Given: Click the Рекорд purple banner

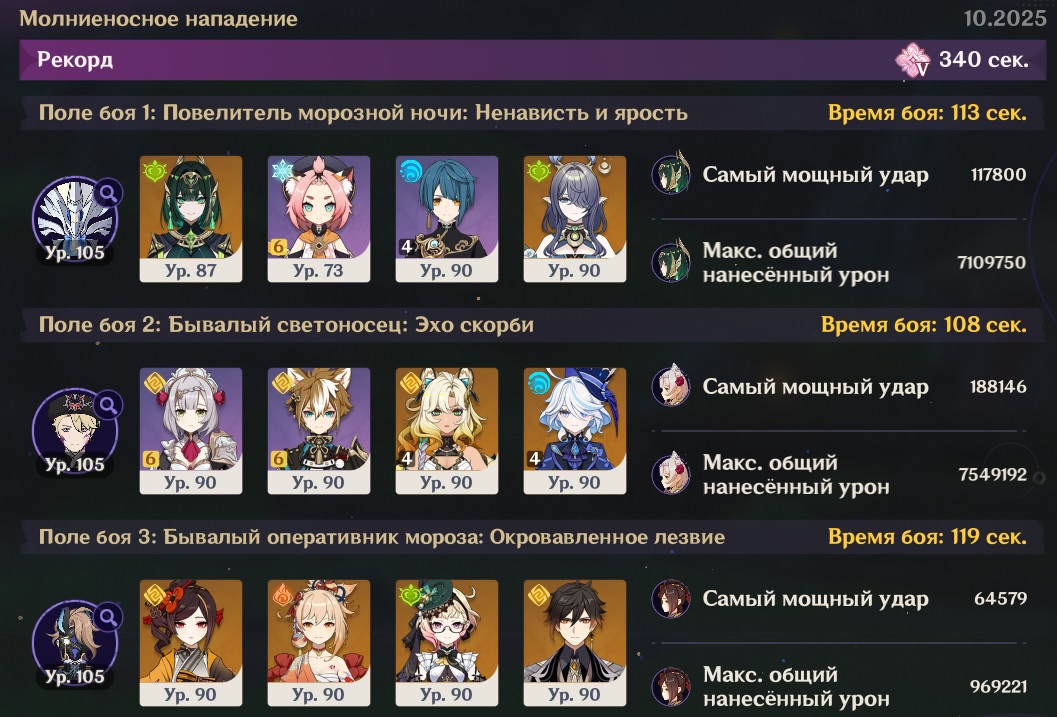Looking at the screenshot, I should (533, 60).
